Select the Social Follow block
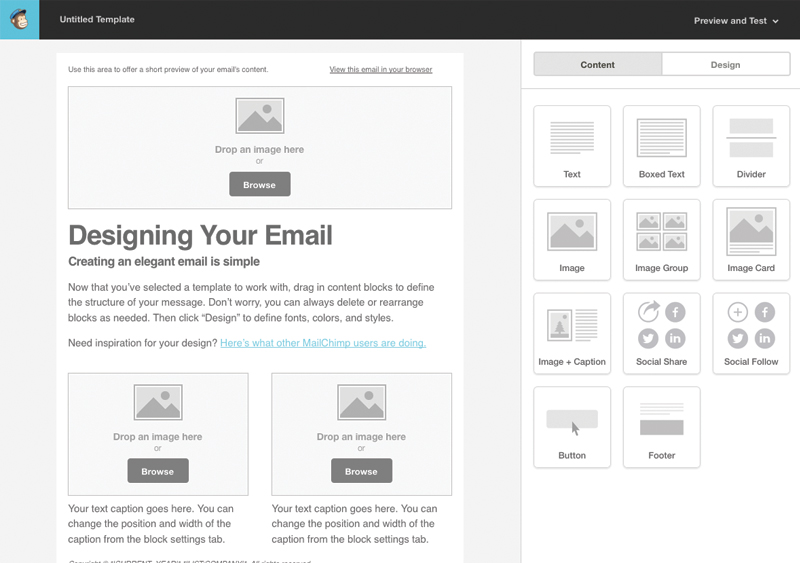800x563 pixels. (x=751, y=333)
